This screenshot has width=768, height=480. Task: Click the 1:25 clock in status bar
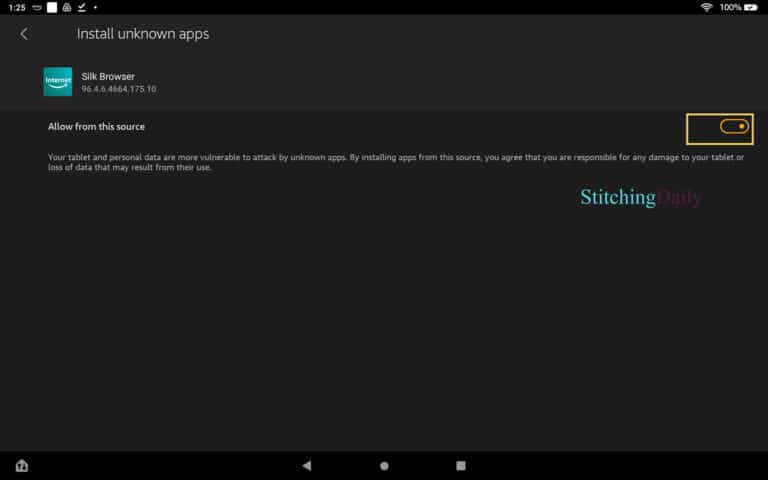point(17,7)
